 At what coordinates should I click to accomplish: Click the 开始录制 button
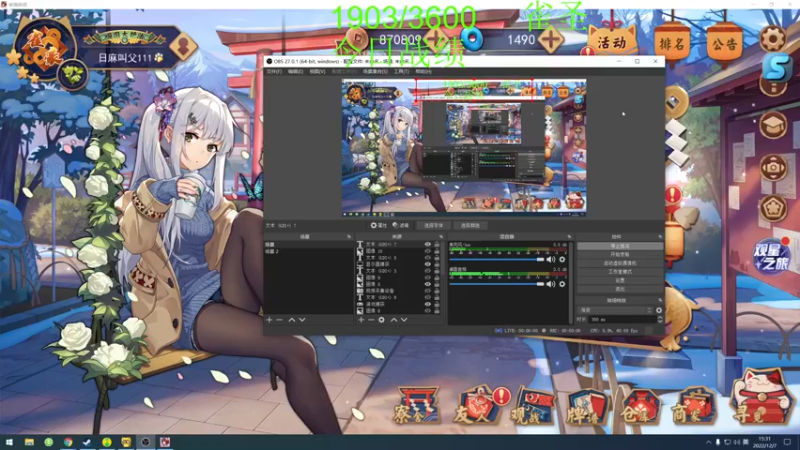pos(619,254)
